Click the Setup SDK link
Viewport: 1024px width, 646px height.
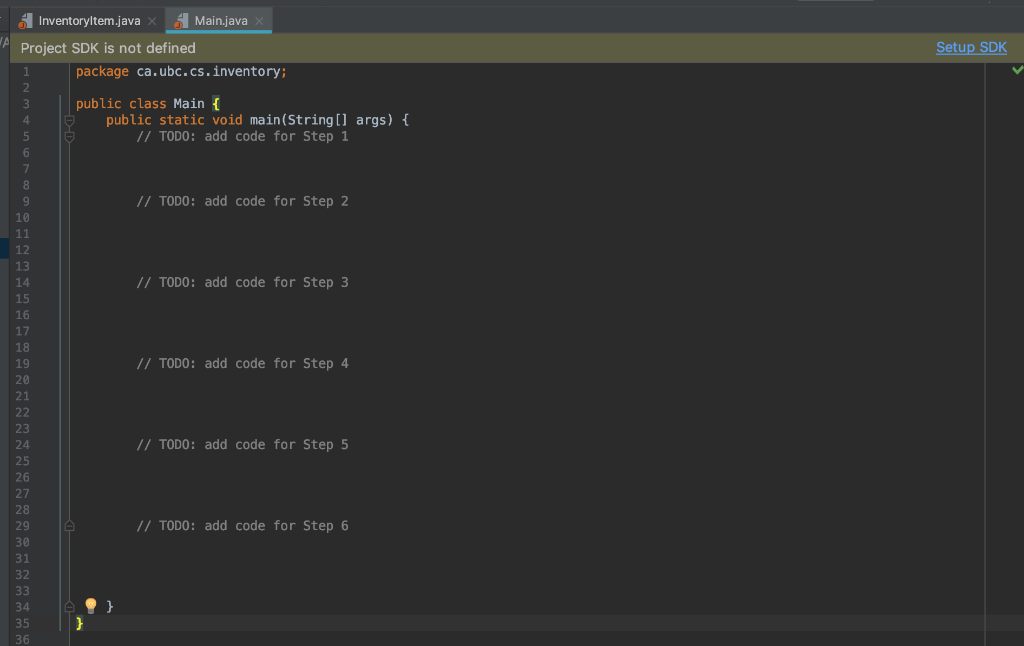pyautogui.click(x=971, y=48)
